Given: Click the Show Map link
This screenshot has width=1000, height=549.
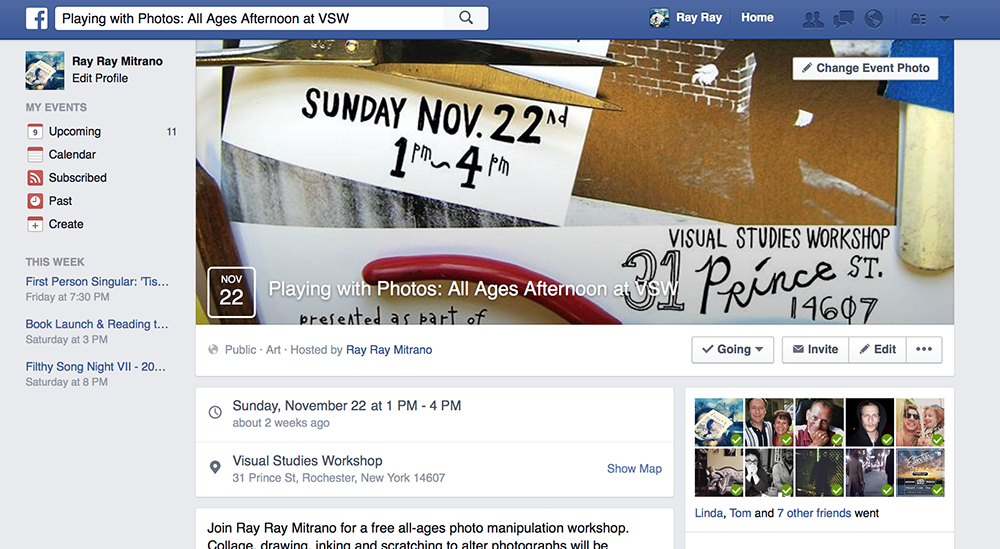Looking at the screenshot, I should point(634,469).
